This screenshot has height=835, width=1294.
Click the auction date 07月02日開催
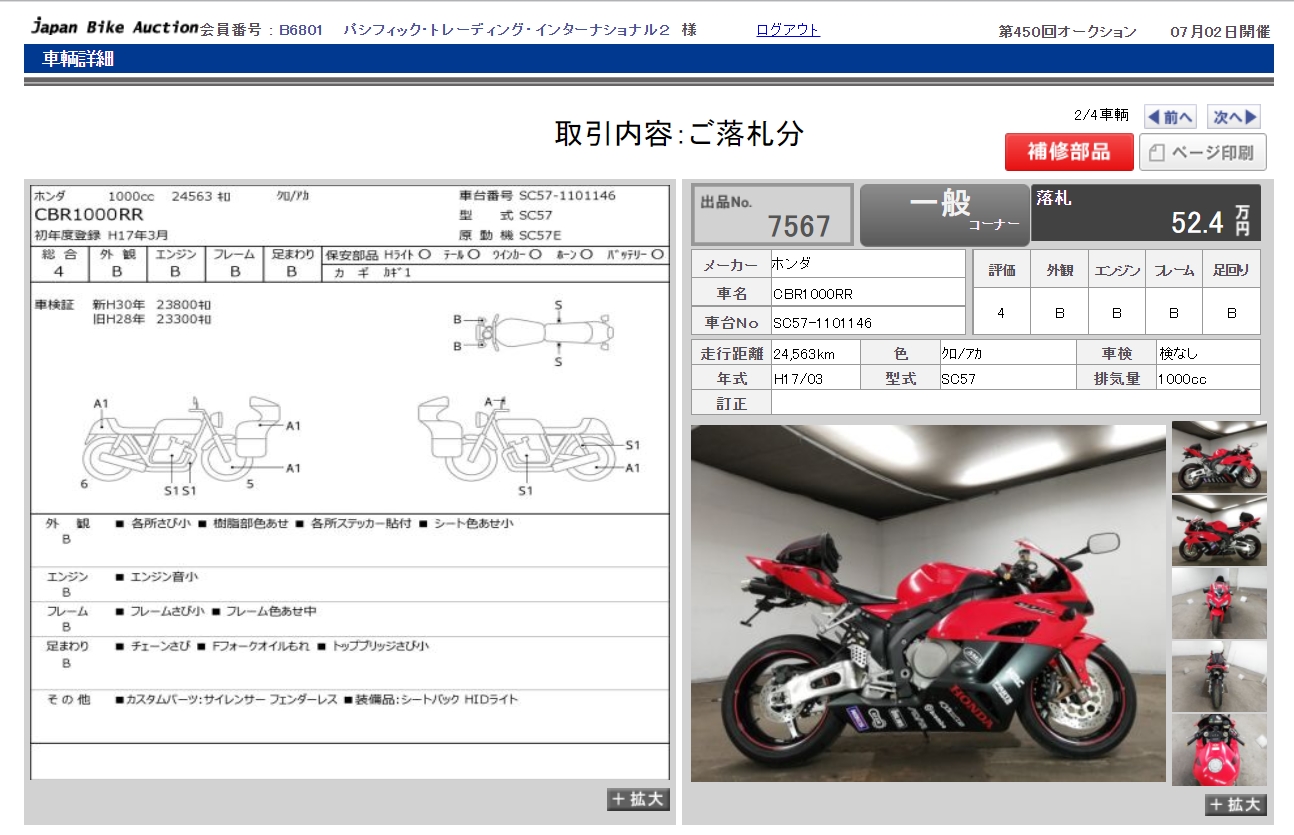(x=1220, y=31)
